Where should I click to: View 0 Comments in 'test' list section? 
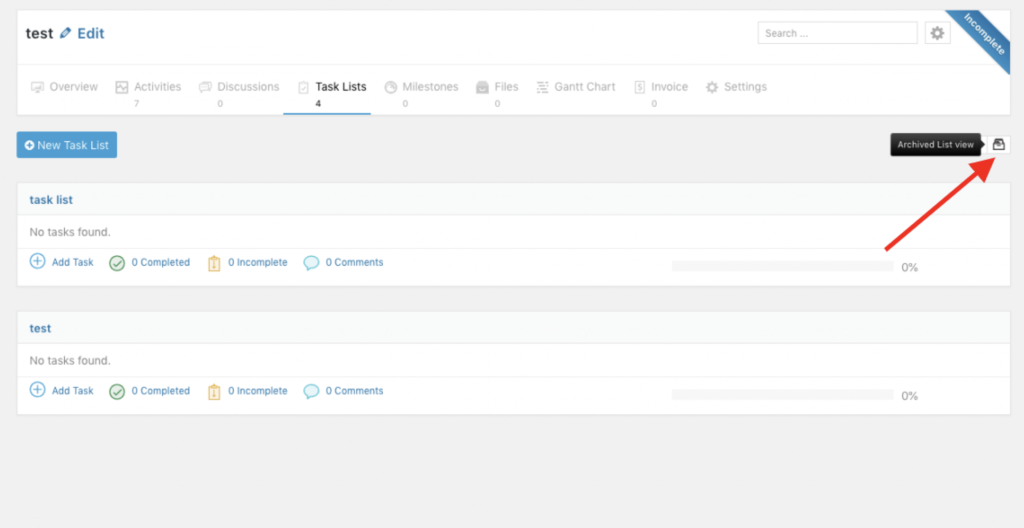click(355, 391)
